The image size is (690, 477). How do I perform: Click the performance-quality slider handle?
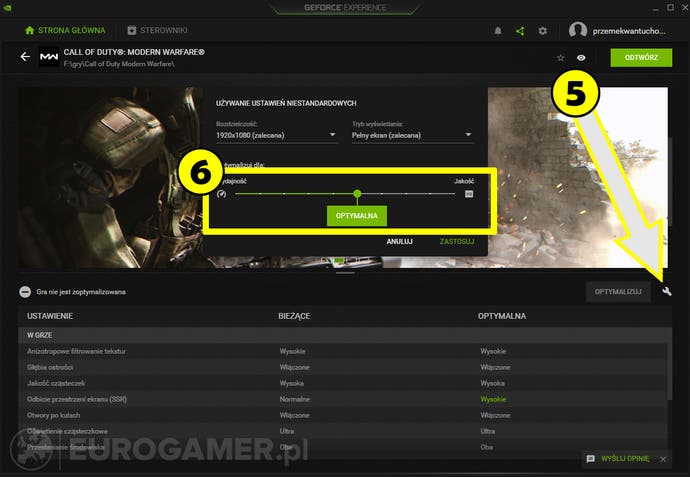(357, 194)
